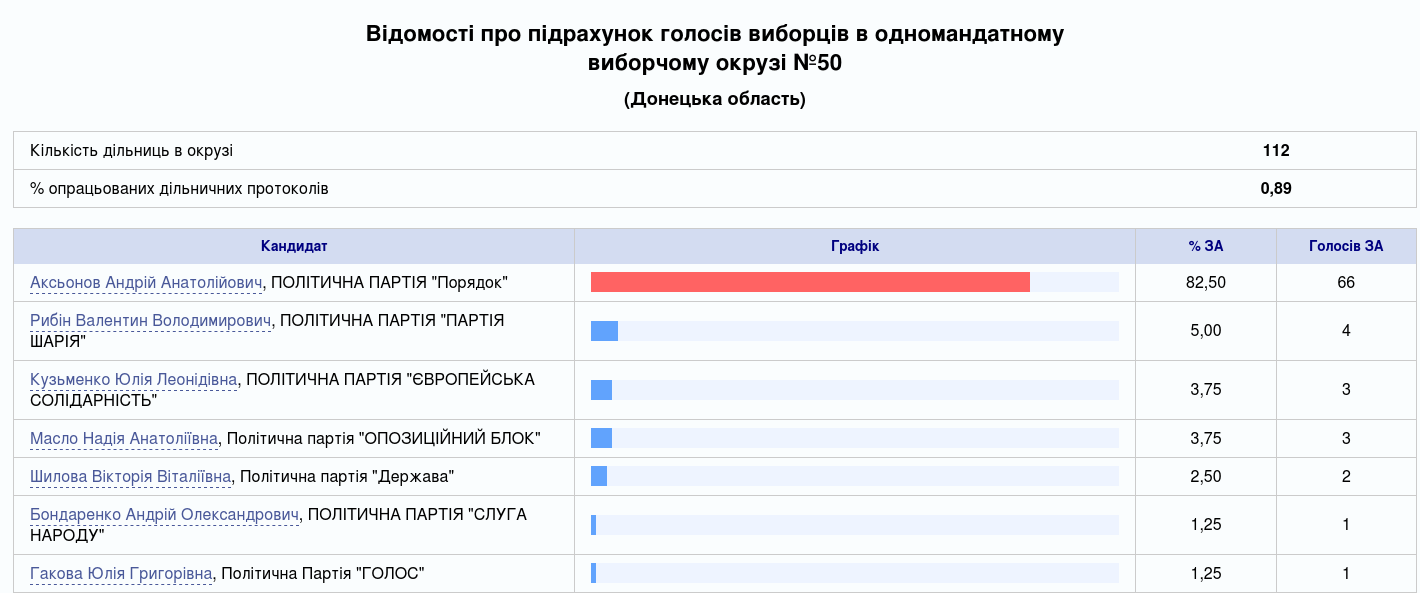Open Масло Надія Анатоліївна candidate link

[x=124, y=438]
